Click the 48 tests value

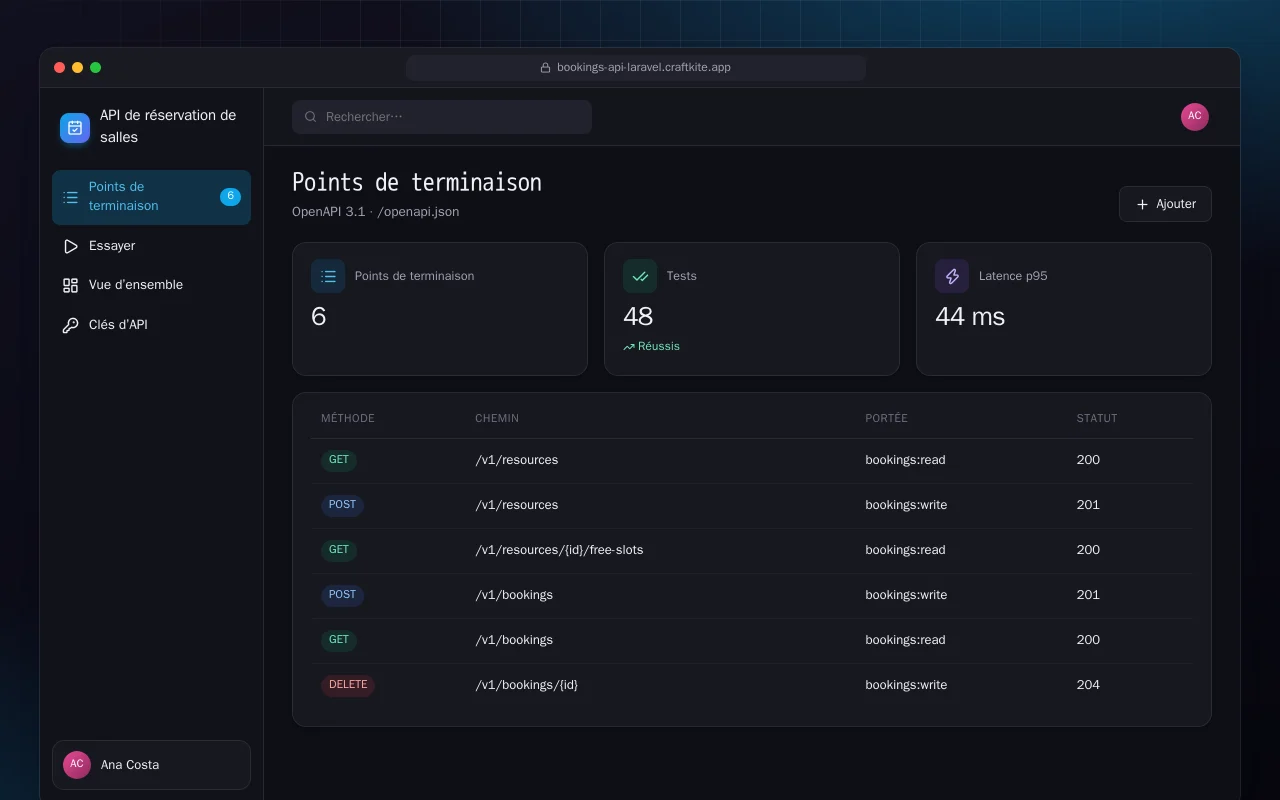(x=638, y=317)
